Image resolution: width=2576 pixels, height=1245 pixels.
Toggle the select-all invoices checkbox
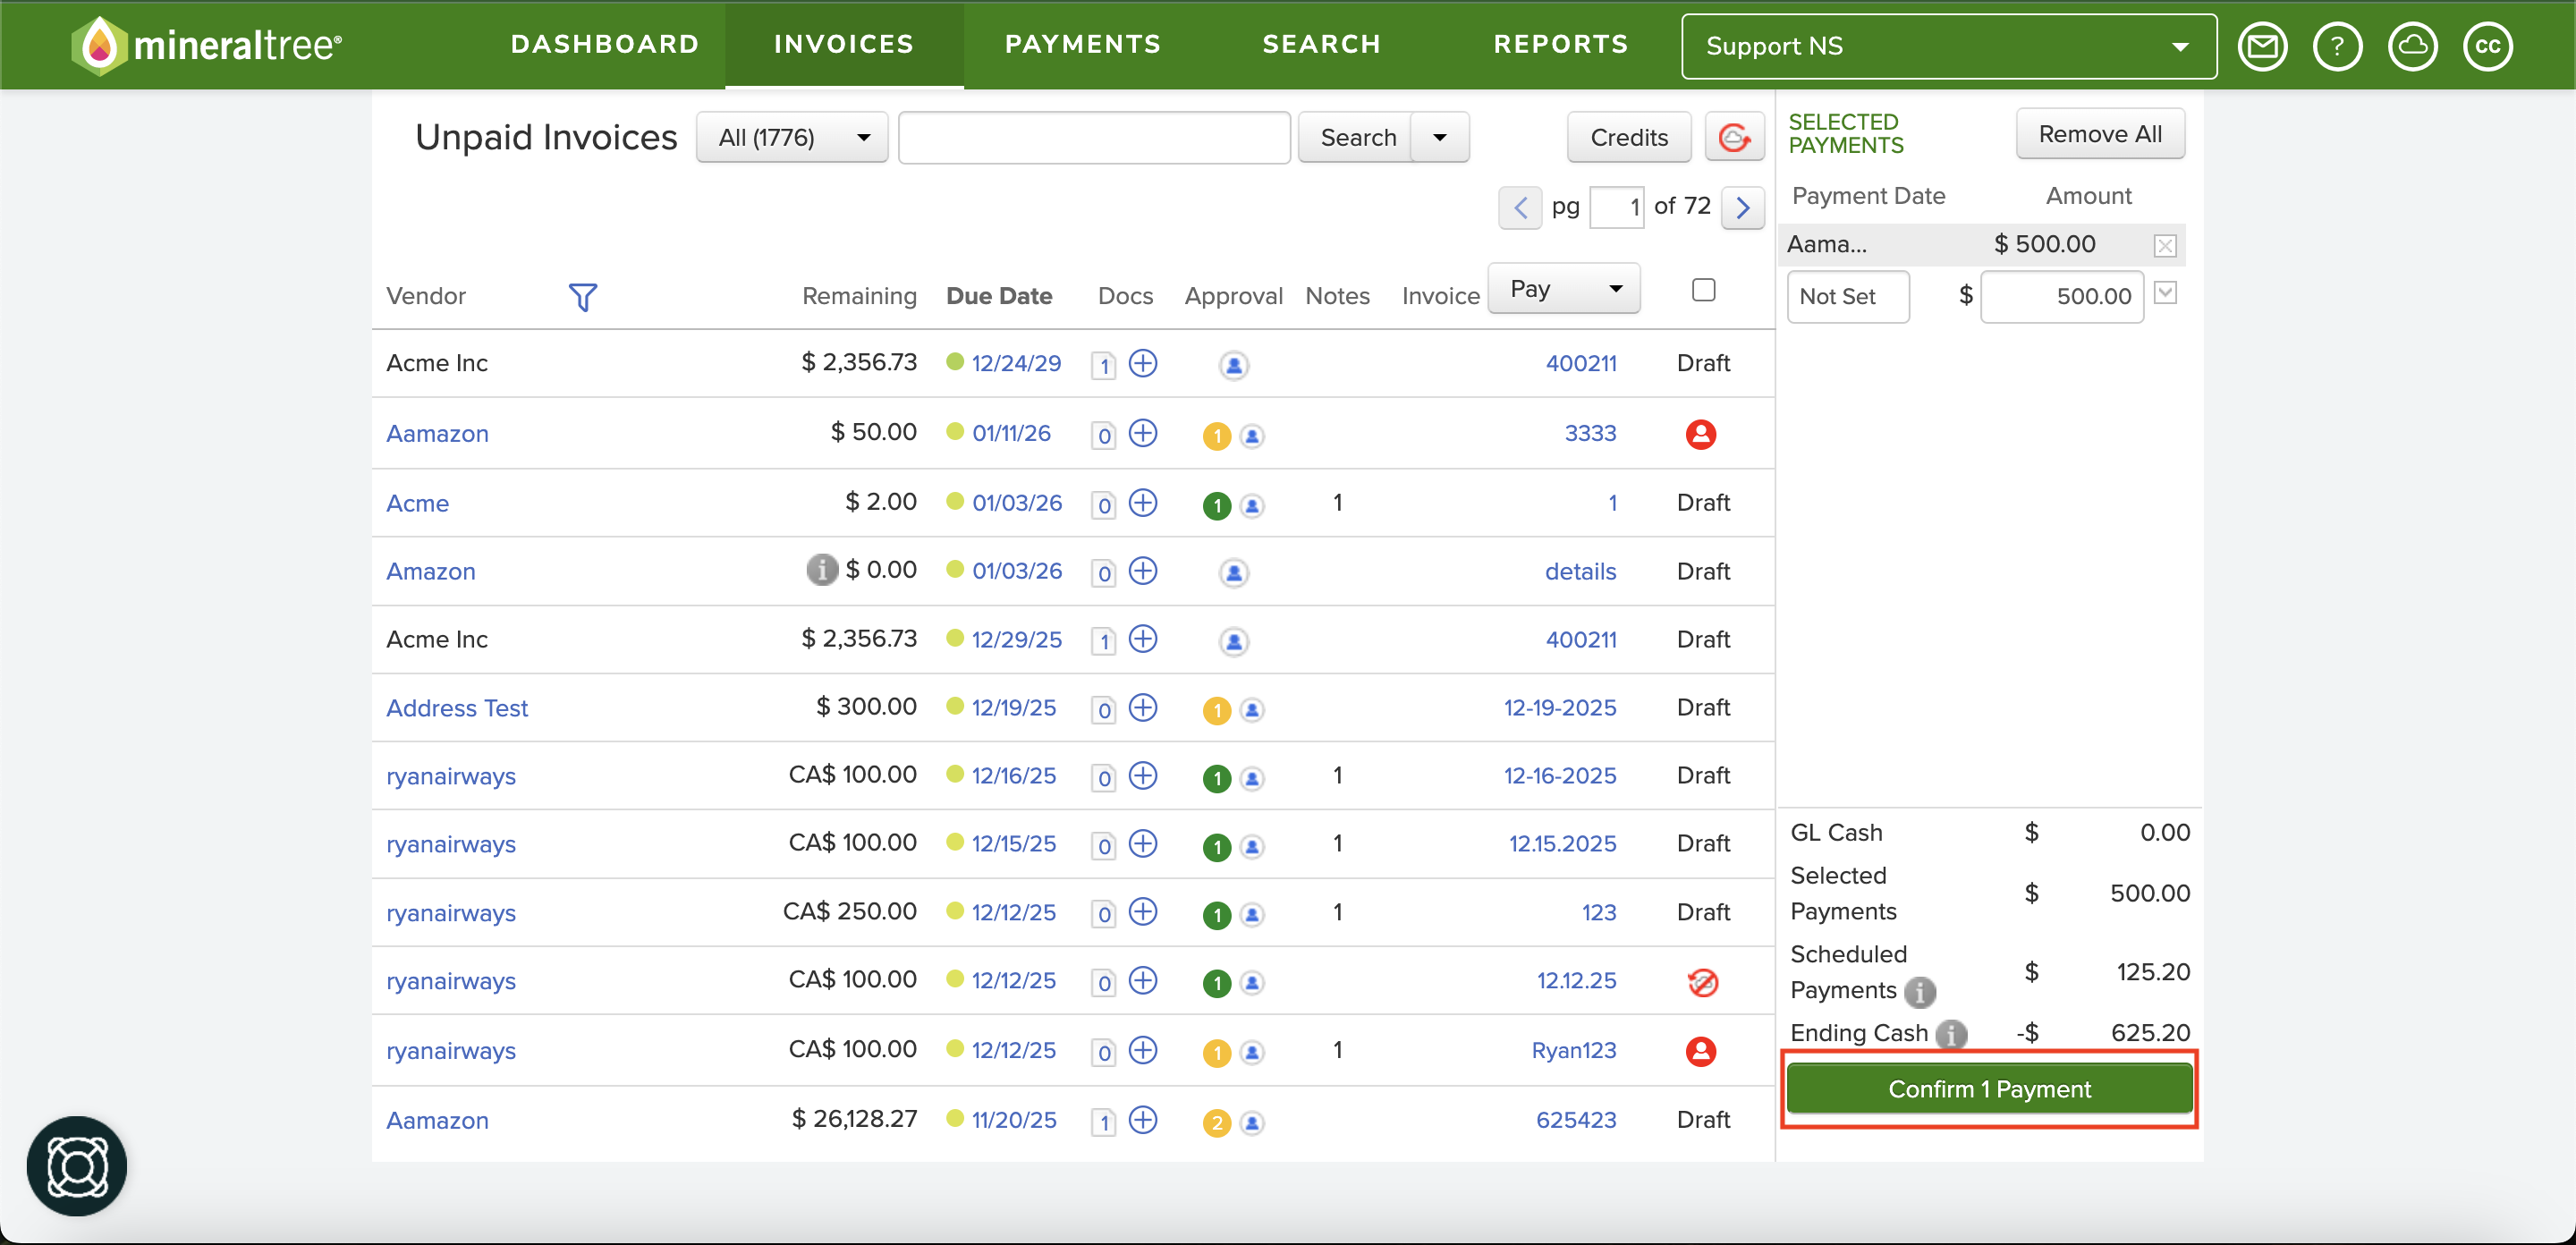1703,290
